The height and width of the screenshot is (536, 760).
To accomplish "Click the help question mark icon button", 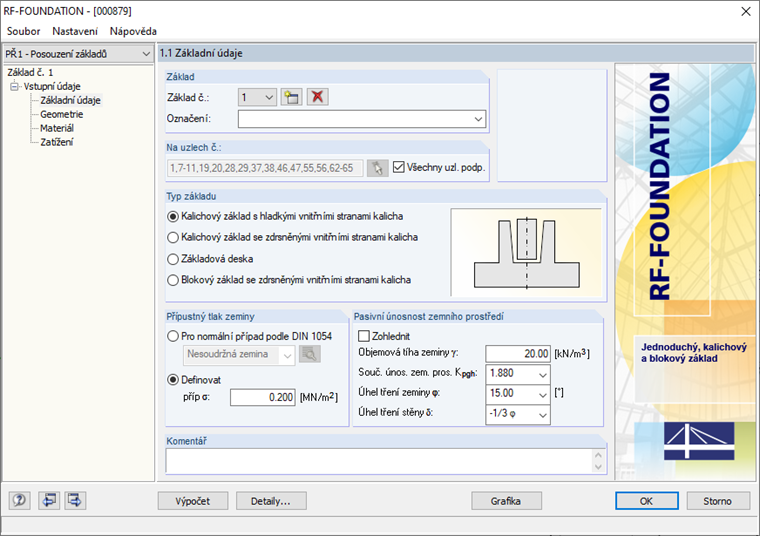I will click(19, 500).
